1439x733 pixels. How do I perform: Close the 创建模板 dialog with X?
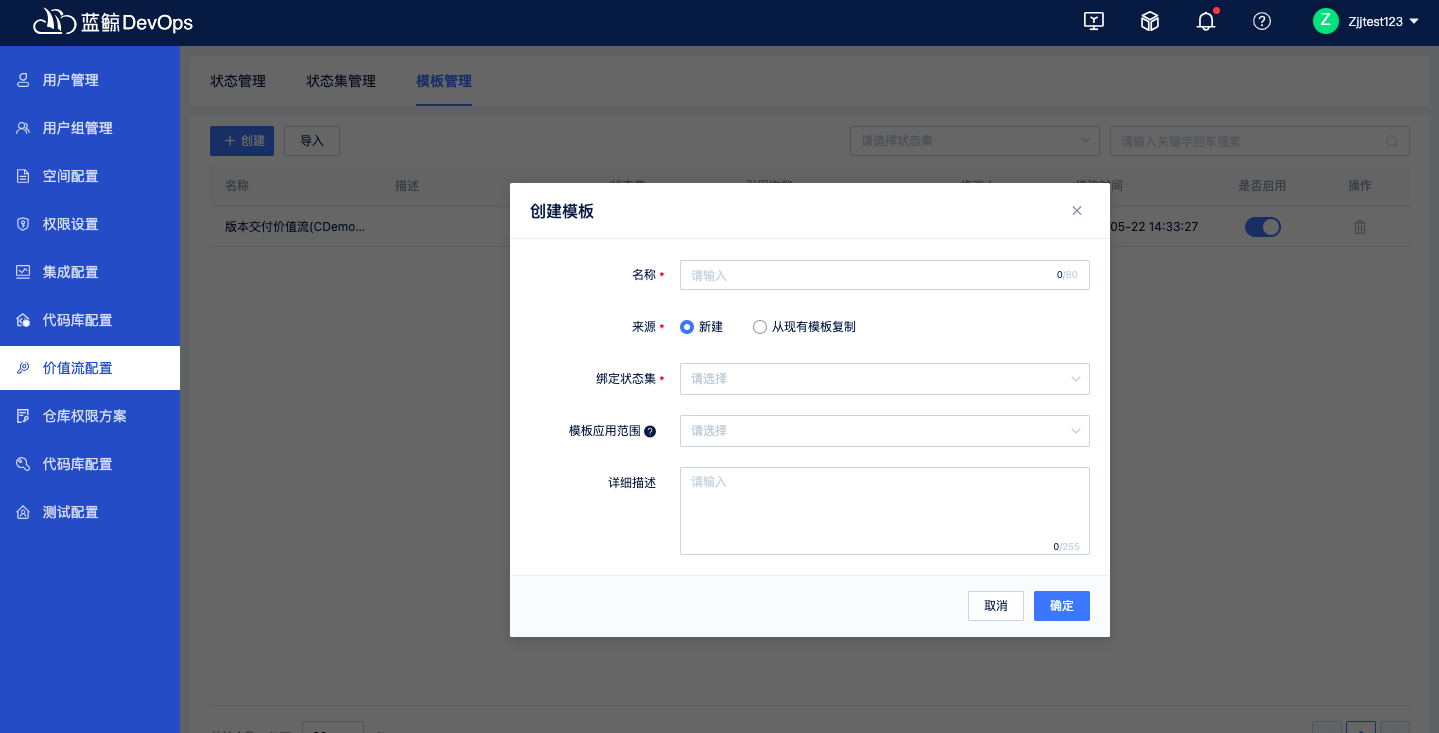click(x=1077, y=211)
